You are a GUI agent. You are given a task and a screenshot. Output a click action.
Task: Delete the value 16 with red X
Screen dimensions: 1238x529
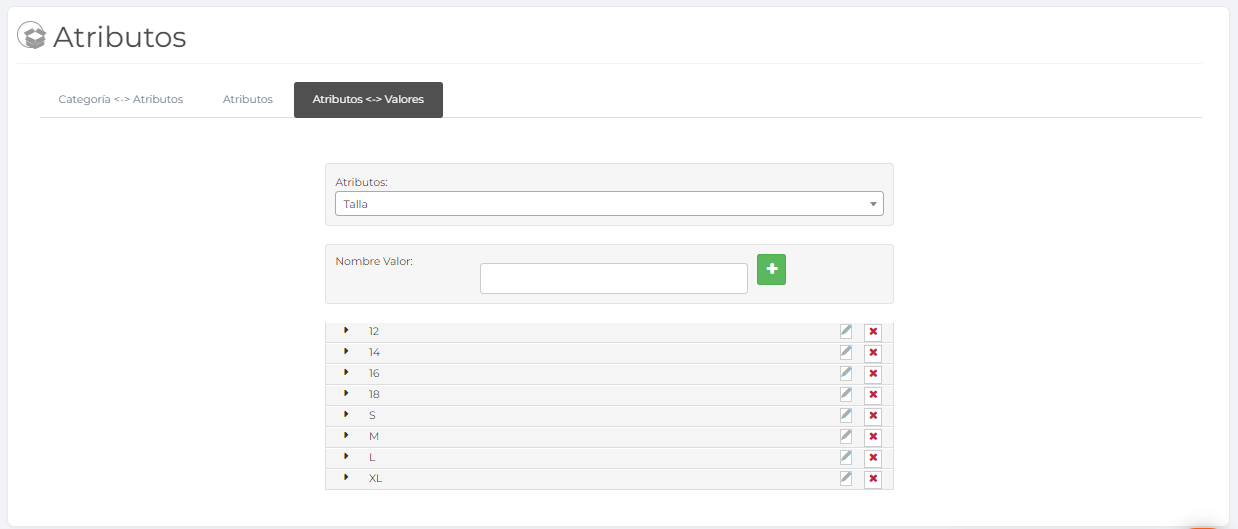[873, 374]
